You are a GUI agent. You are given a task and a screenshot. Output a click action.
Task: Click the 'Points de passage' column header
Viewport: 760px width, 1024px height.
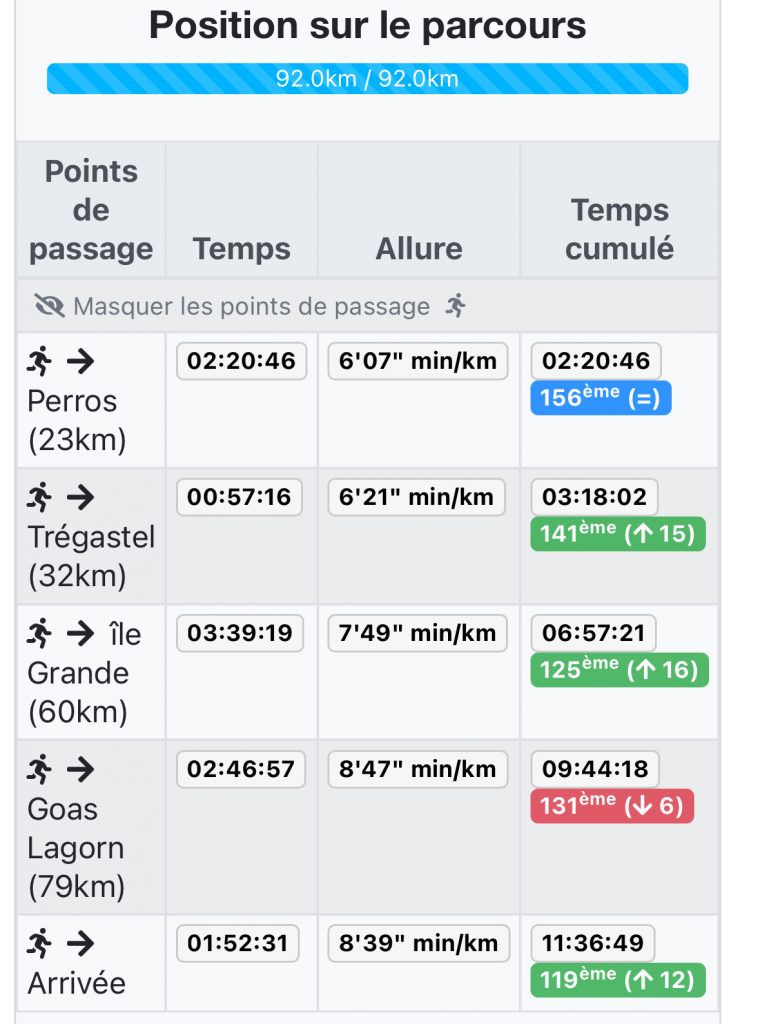point(91,210)
